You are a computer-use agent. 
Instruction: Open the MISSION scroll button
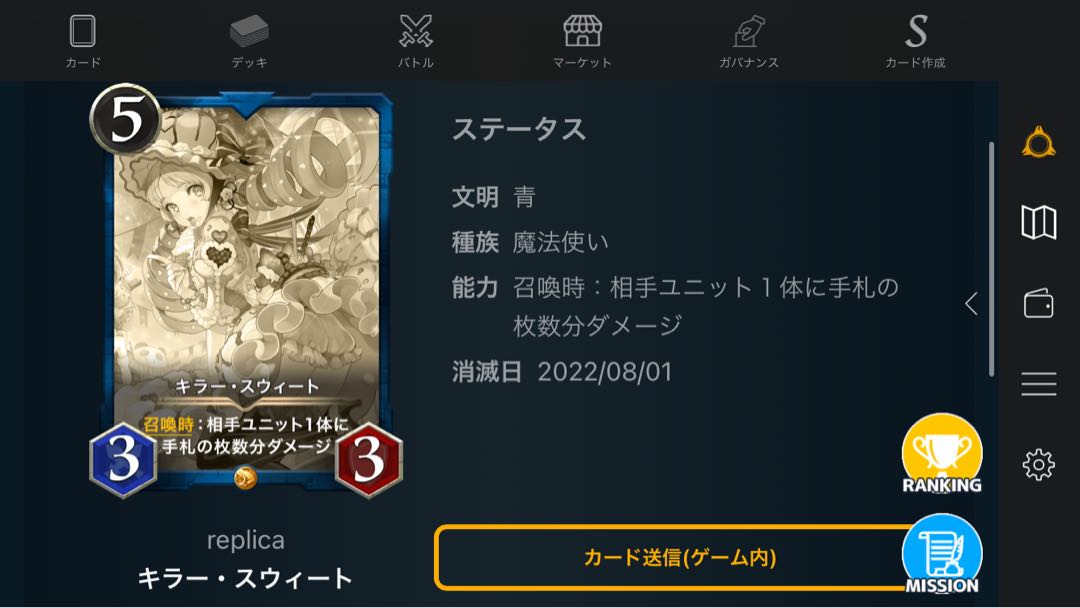(942, 554)
